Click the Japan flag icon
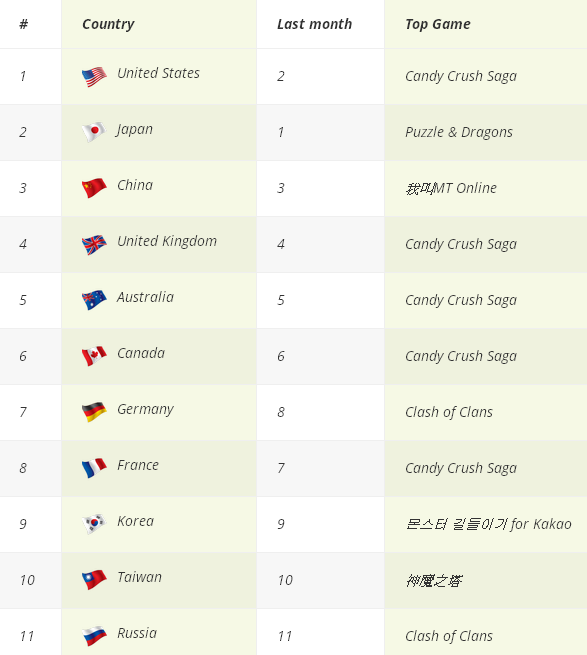587x655 pixels. click(x=94, y=132)
